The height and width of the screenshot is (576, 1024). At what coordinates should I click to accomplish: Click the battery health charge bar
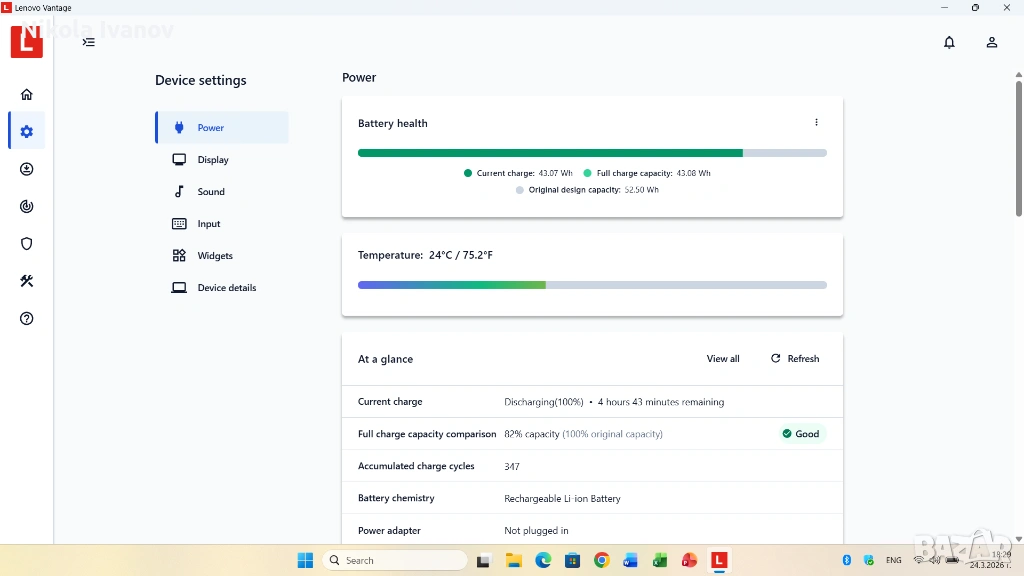(592, 153)
